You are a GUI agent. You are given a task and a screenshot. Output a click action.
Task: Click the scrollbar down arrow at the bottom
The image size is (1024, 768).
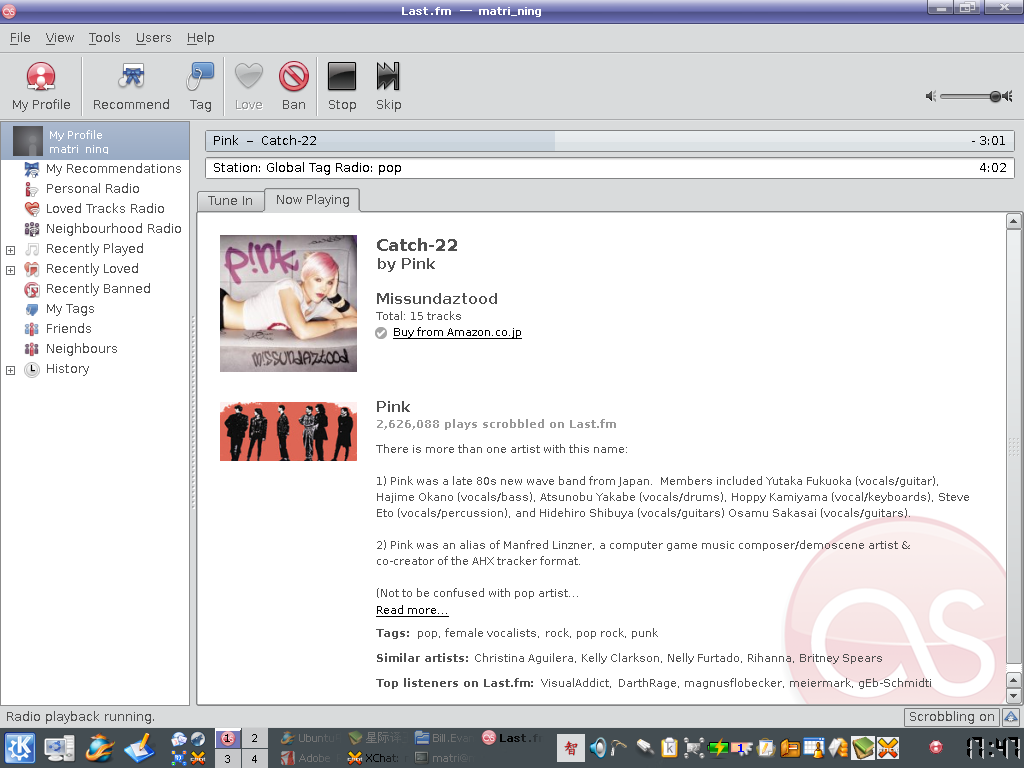[x=1014, y=696]
